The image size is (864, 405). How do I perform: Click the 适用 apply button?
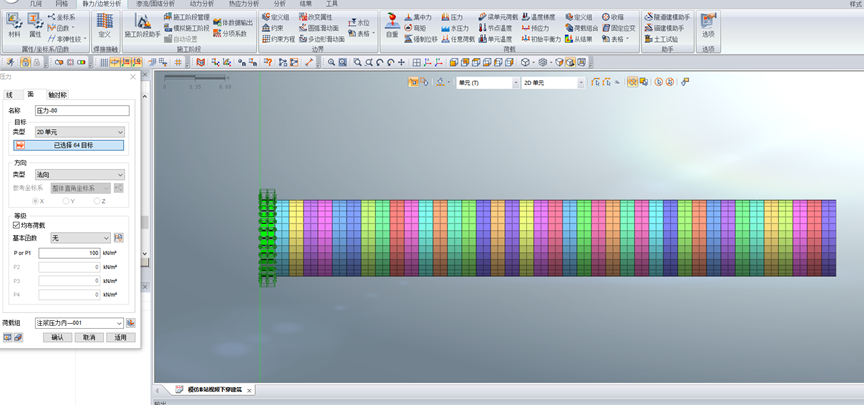click(x=121, y=337)
